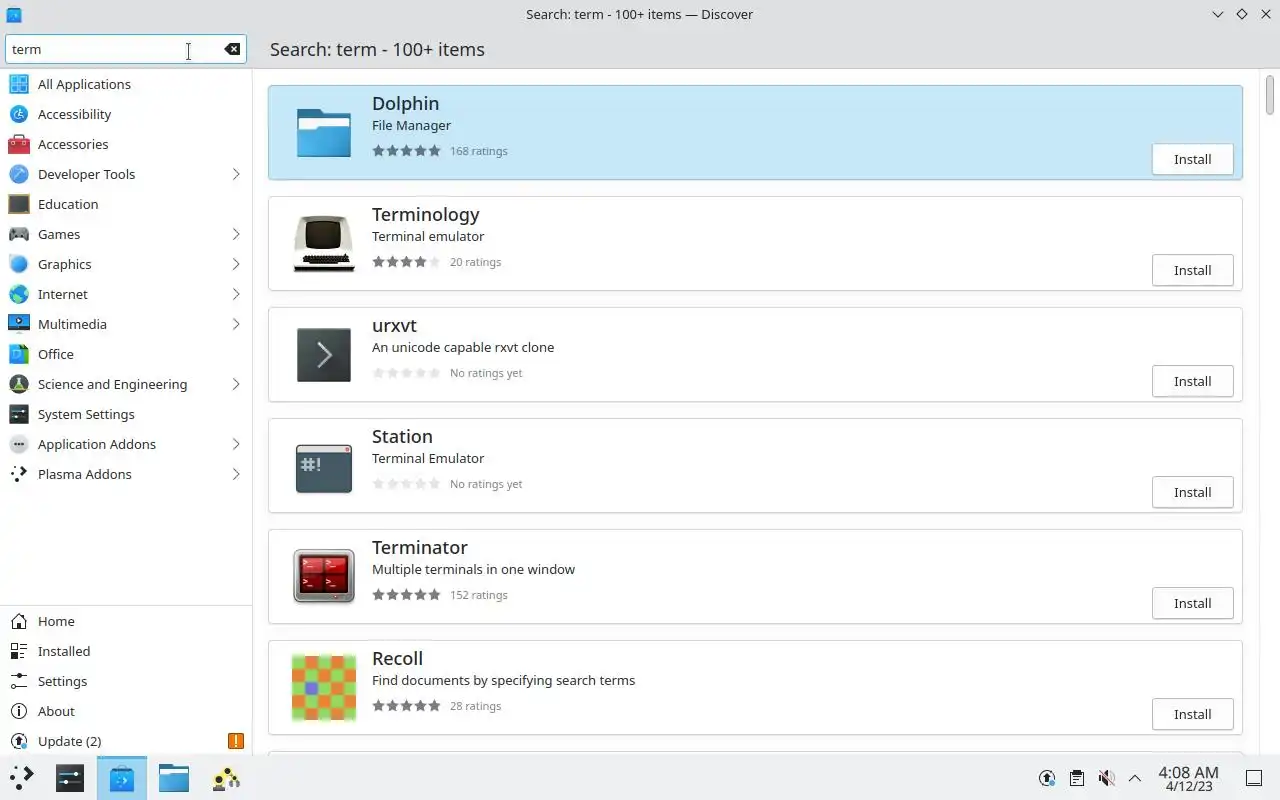The image size is (1280, 800).
Task: Click the Accessories toolbox icon
Action: click(x=18, y=144)
